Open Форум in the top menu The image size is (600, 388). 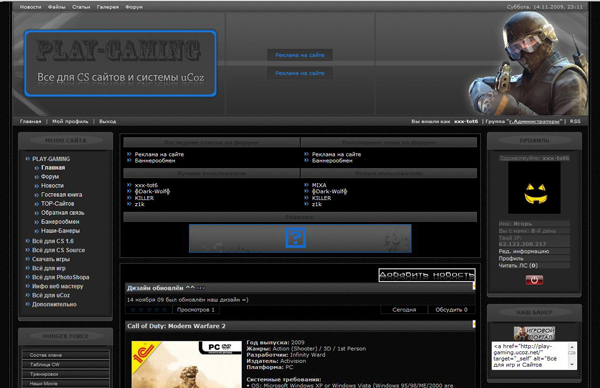[134, 7]
